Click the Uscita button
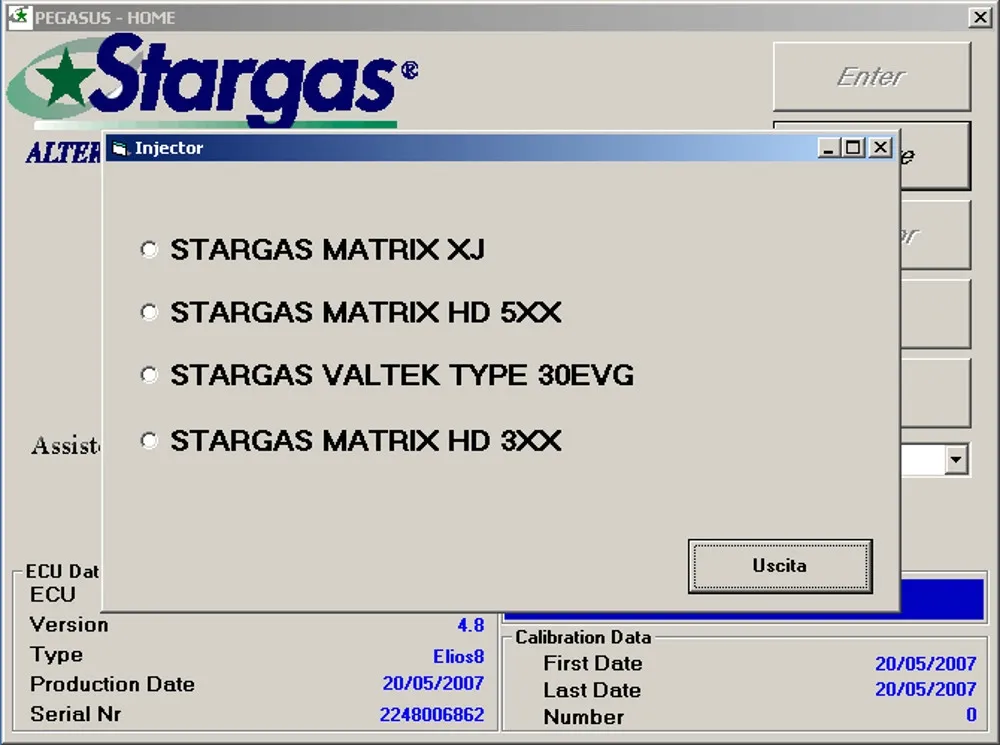 click(780, 565)
